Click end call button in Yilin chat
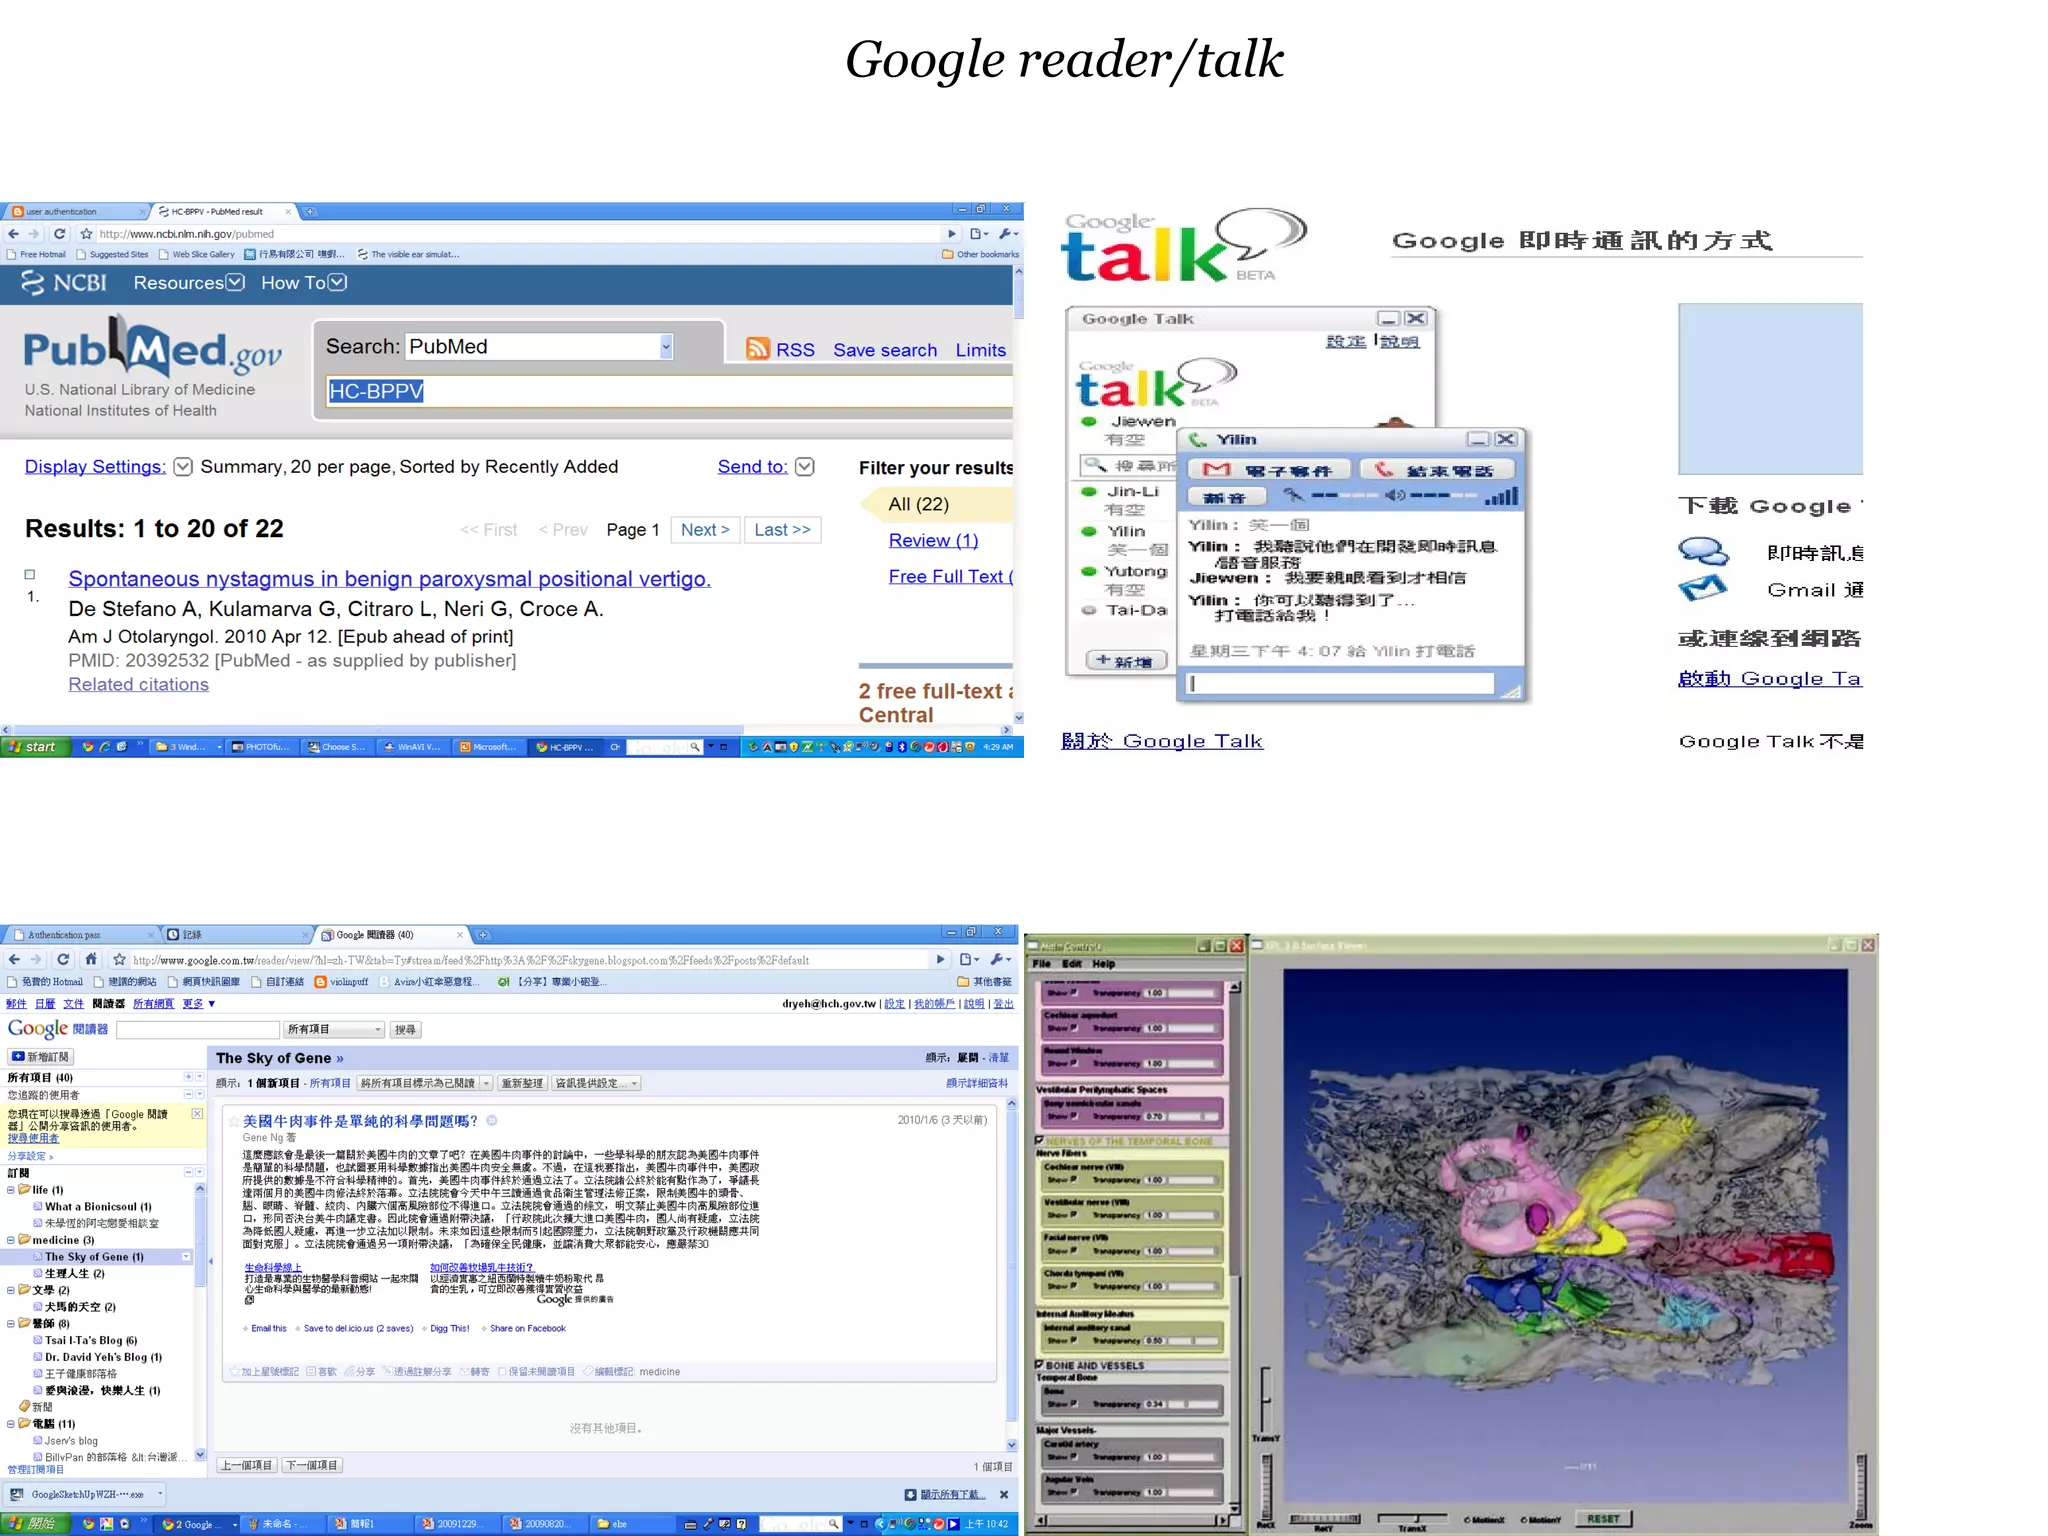Screen dimensions: 2048x1536 tap(1435, 470)
